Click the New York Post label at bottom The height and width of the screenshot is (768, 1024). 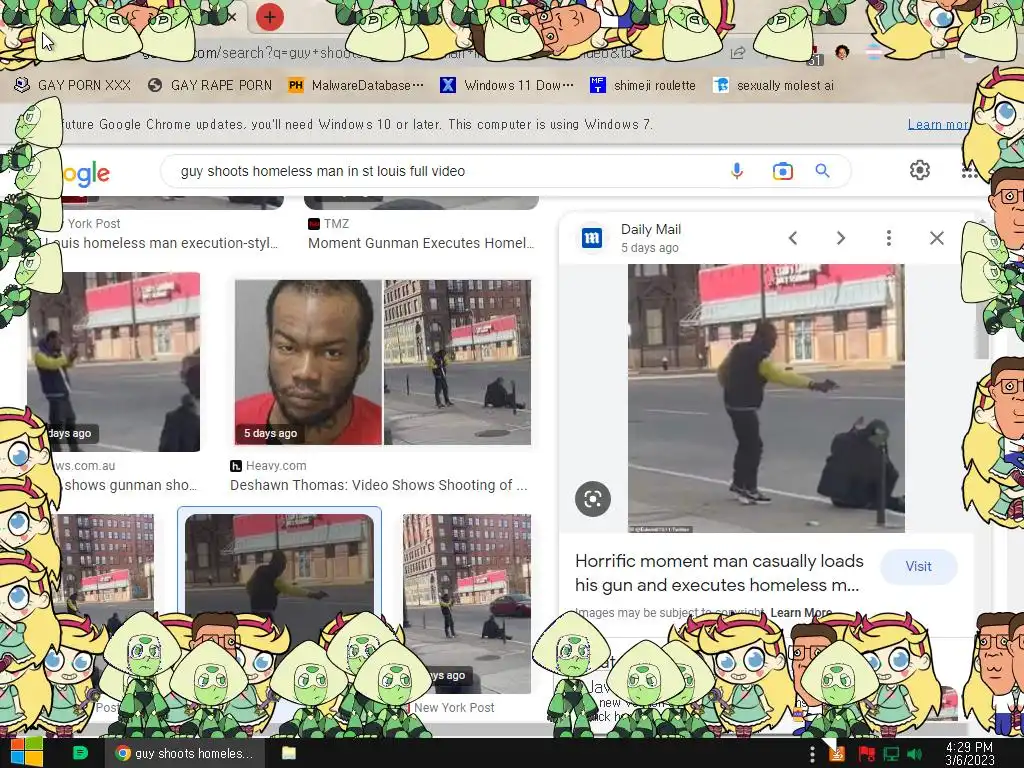(x=454, y=707)
